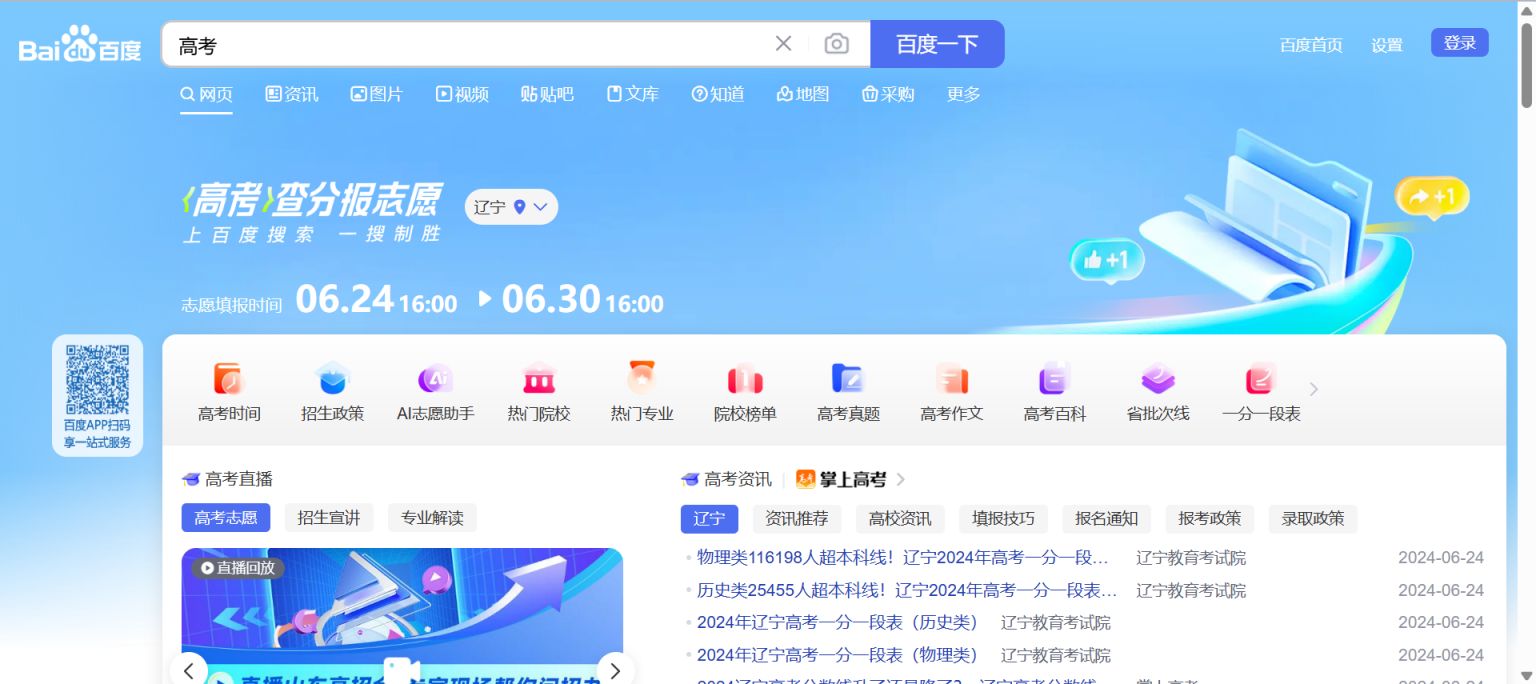This screenshot has width=1536, height=684.
Task: Select the 辽宁 news tab
Action: tap(709, 519)
